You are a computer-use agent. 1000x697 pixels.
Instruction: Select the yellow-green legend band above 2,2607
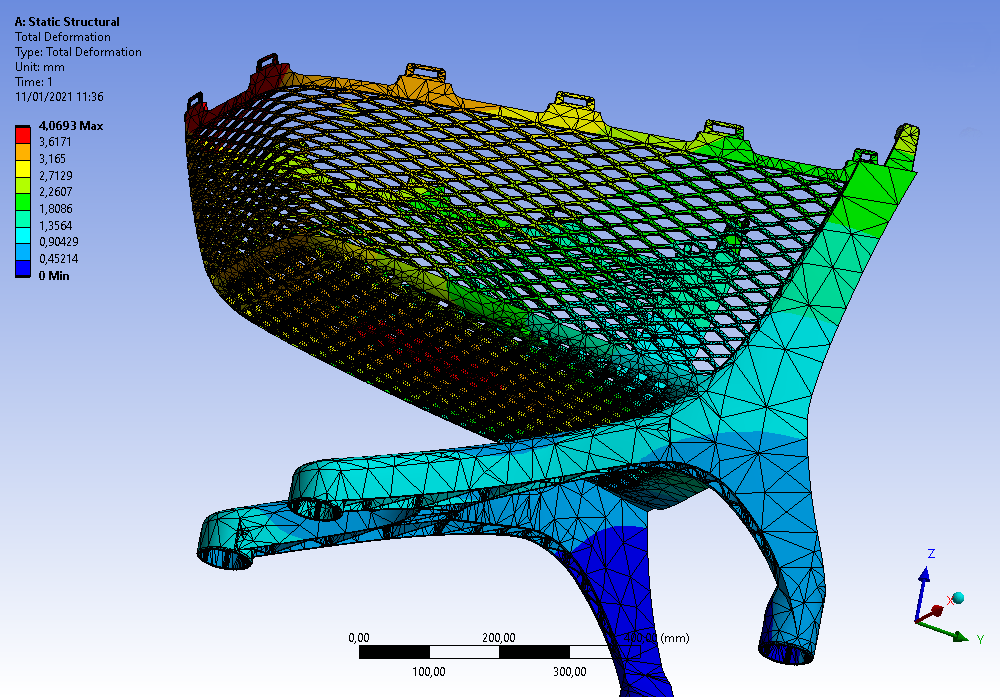pyautogui.click(x=23, y=184)
